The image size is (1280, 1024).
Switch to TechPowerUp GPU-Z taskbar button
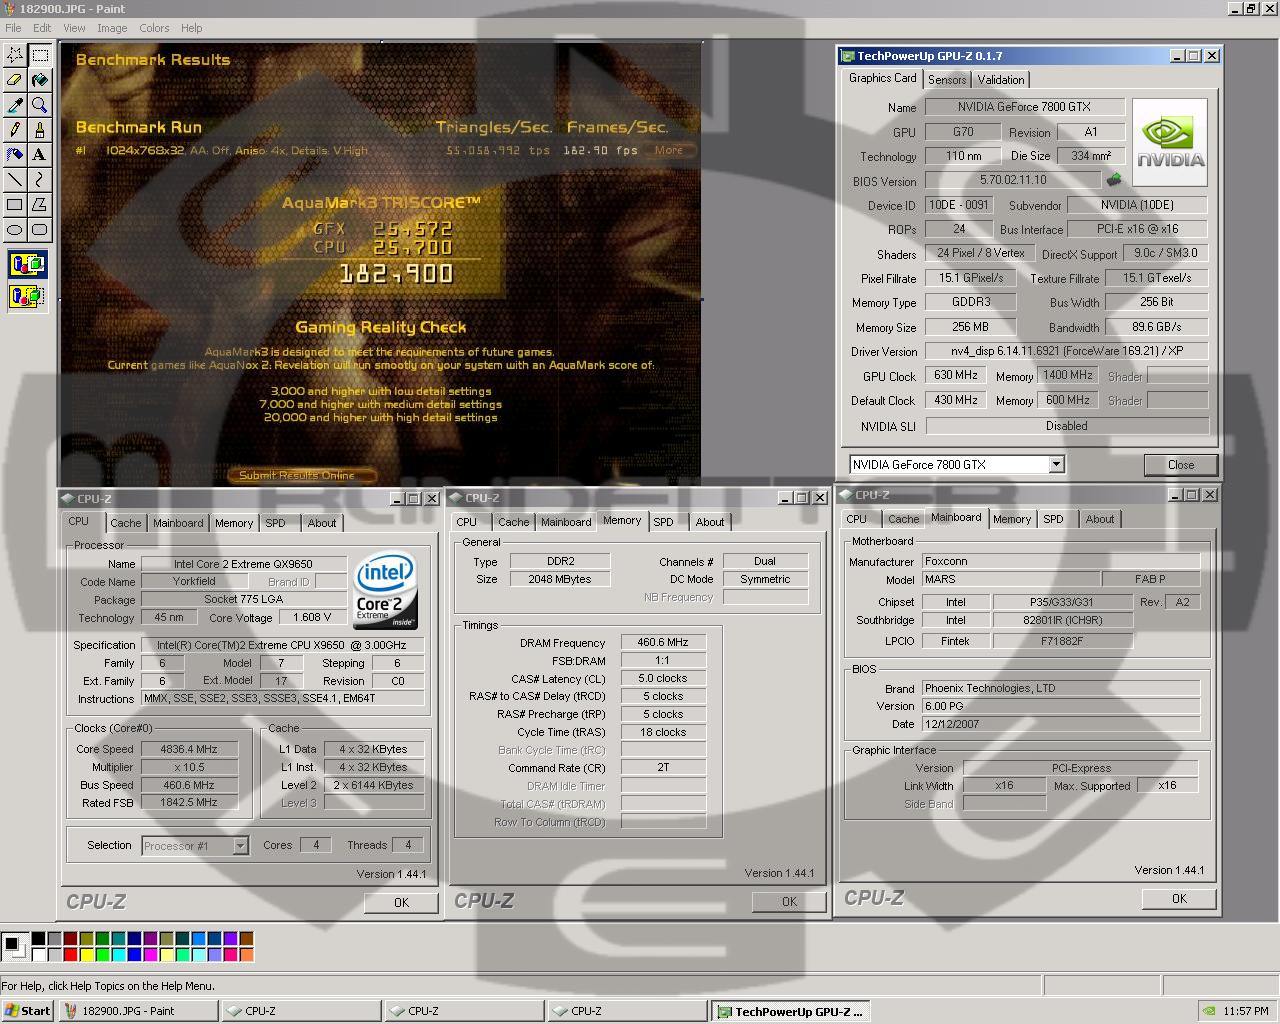[x=790, y=1011]
